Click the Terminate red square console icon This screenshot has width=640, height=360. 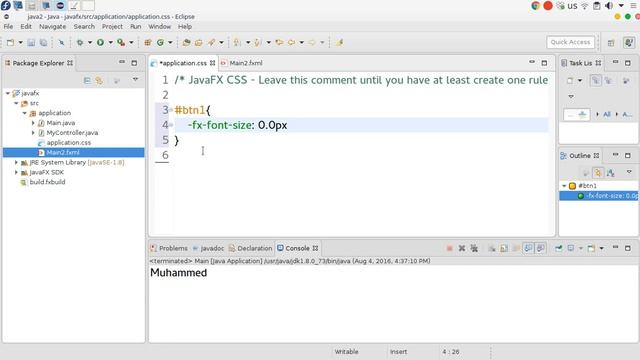pos(449,248)
